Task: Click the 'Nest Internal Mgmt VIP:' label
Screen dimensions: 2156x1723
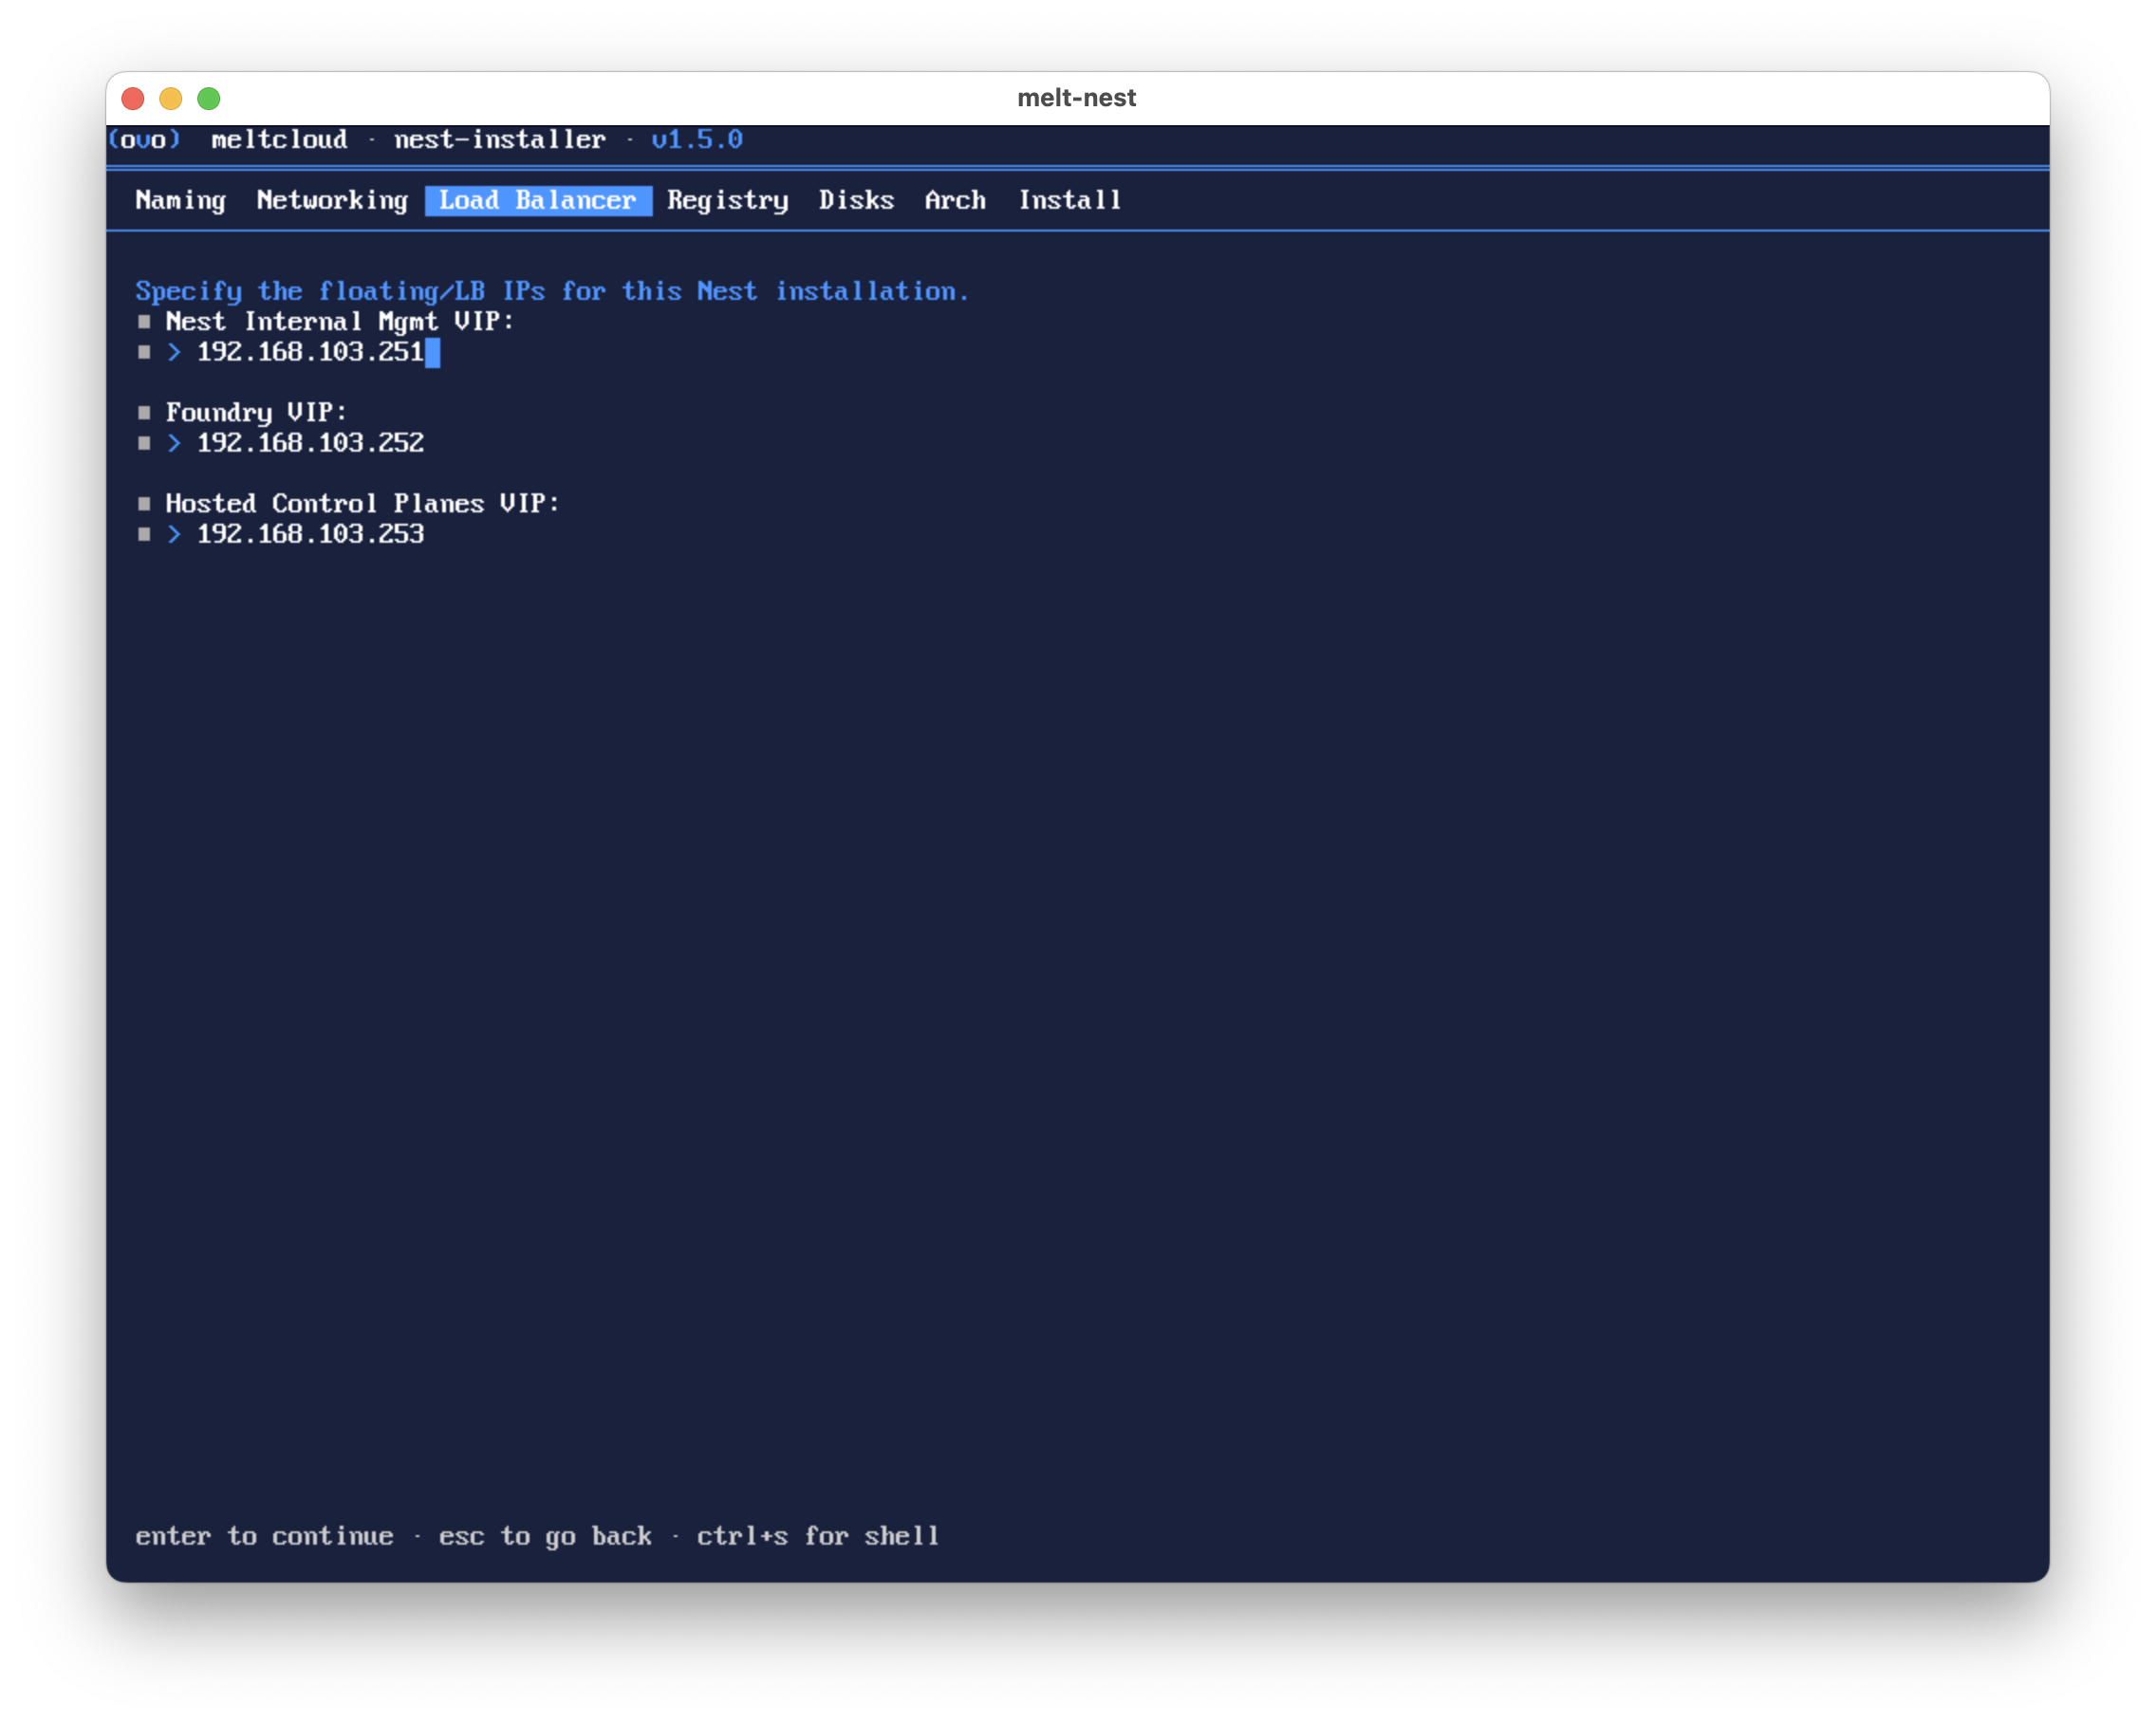Action: (x=340, y=322)
